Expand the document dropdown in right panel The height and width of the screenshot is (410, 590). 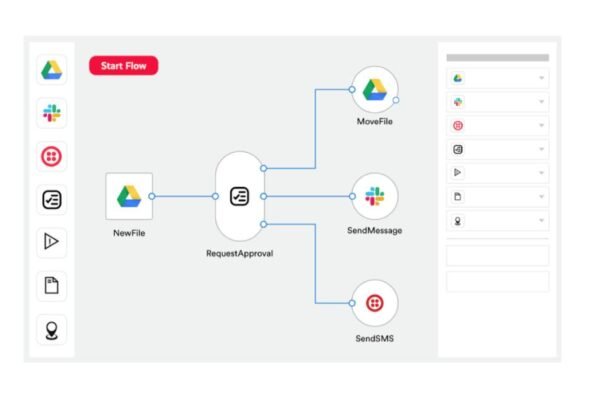[x=497, y=197]
